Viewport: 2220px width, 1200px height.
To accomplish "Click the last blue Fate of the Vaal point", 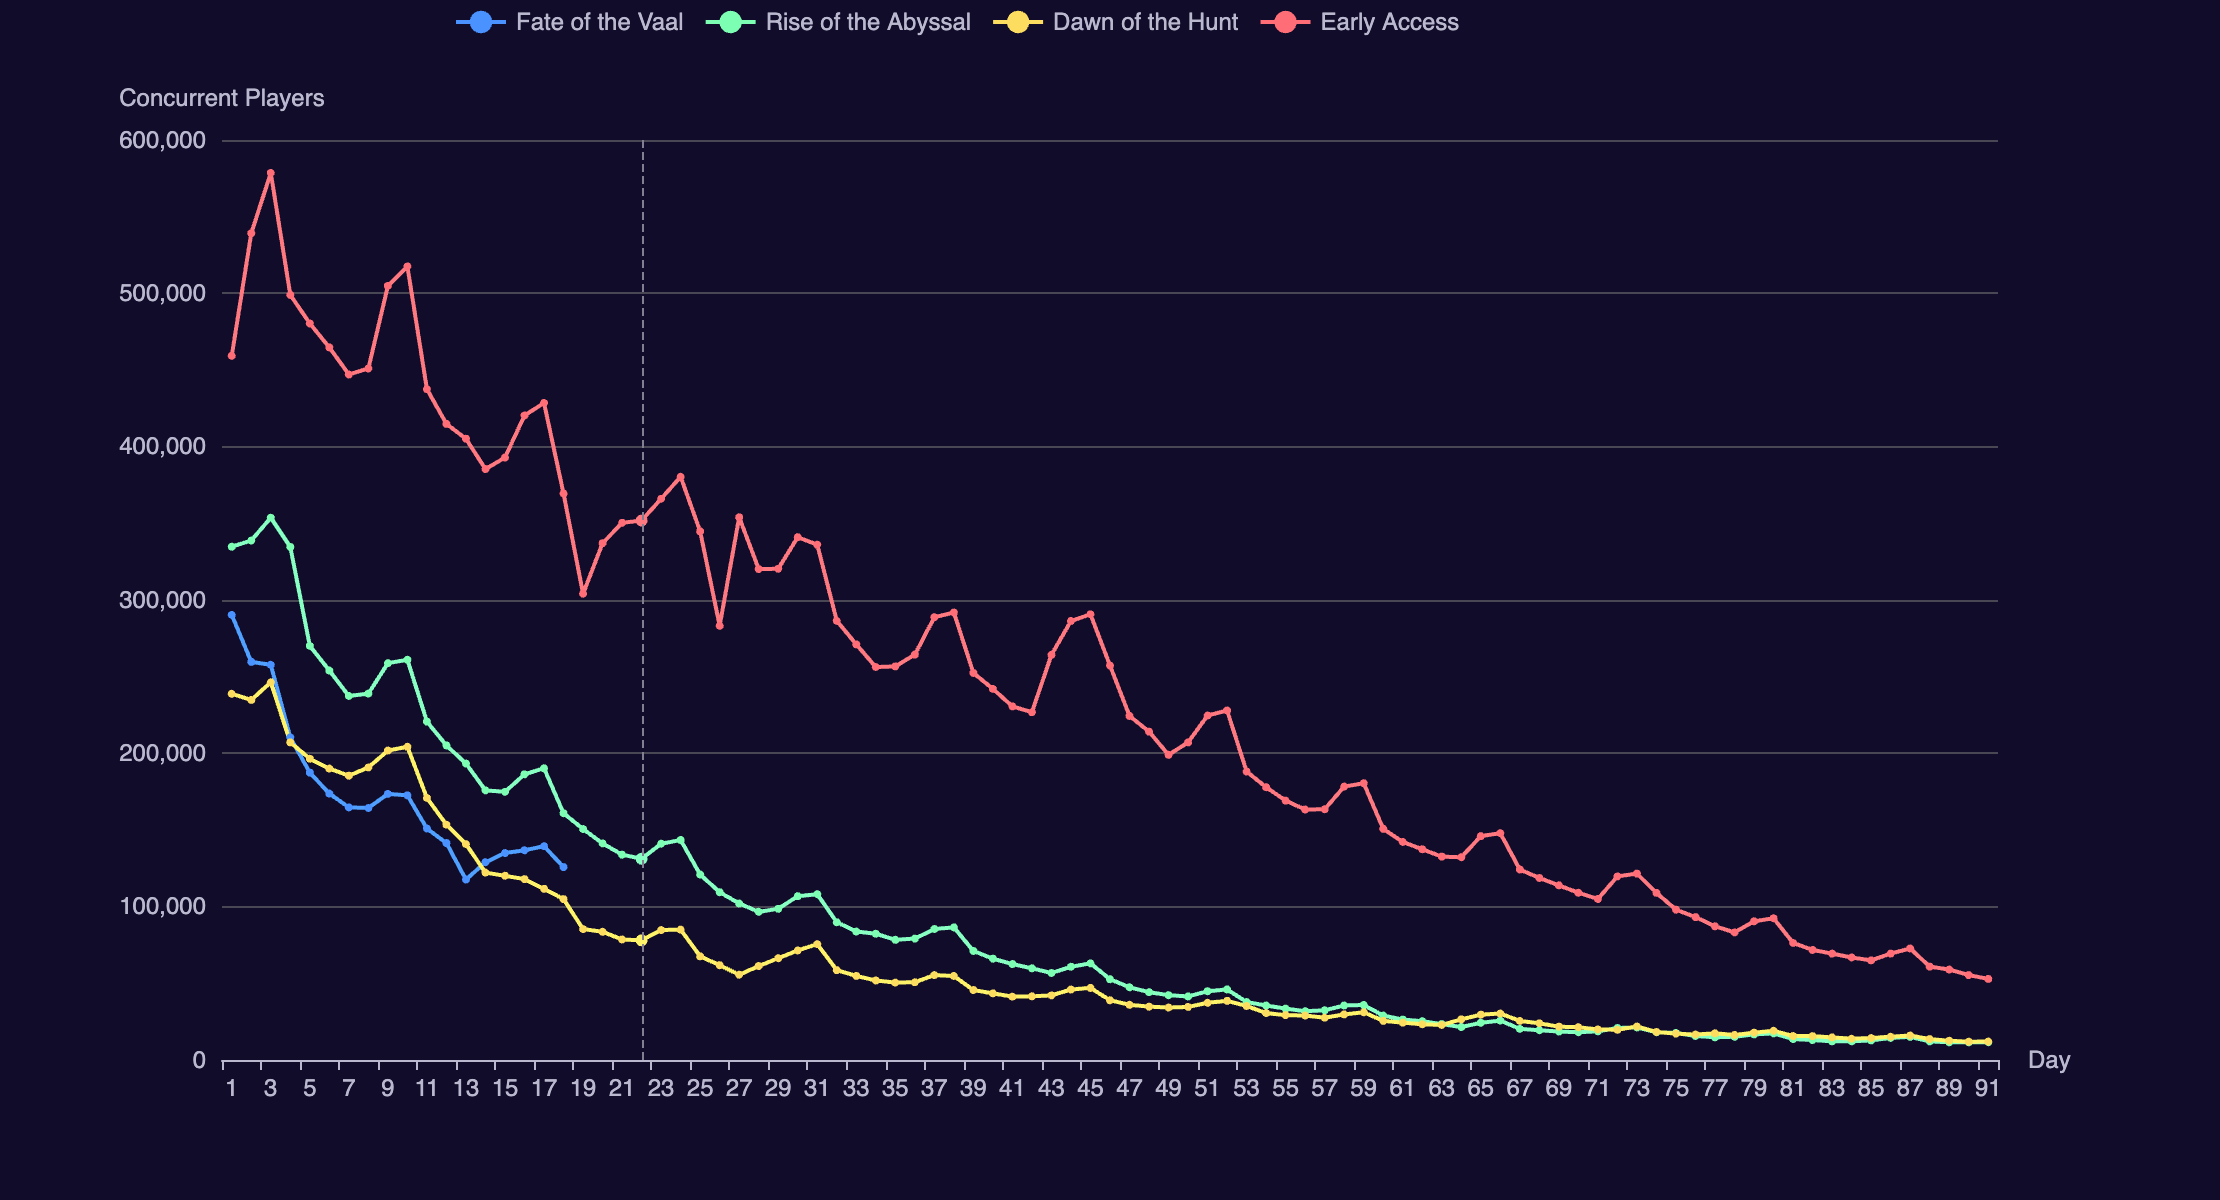I will click(563, 867).
